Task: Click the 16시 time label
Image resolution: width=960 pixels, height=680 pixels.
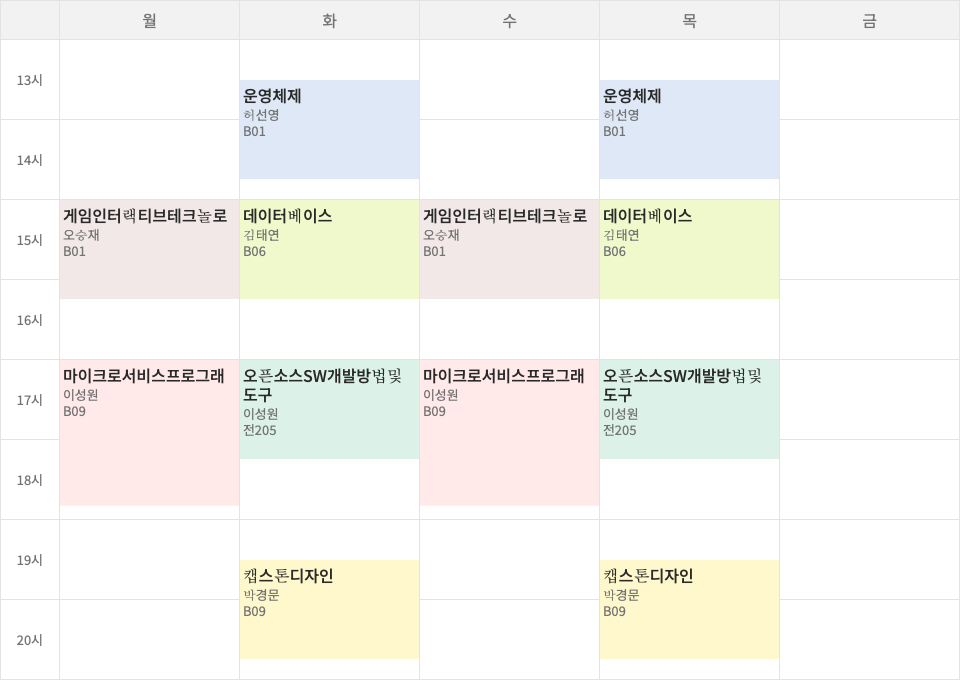Action: (29, 320)
